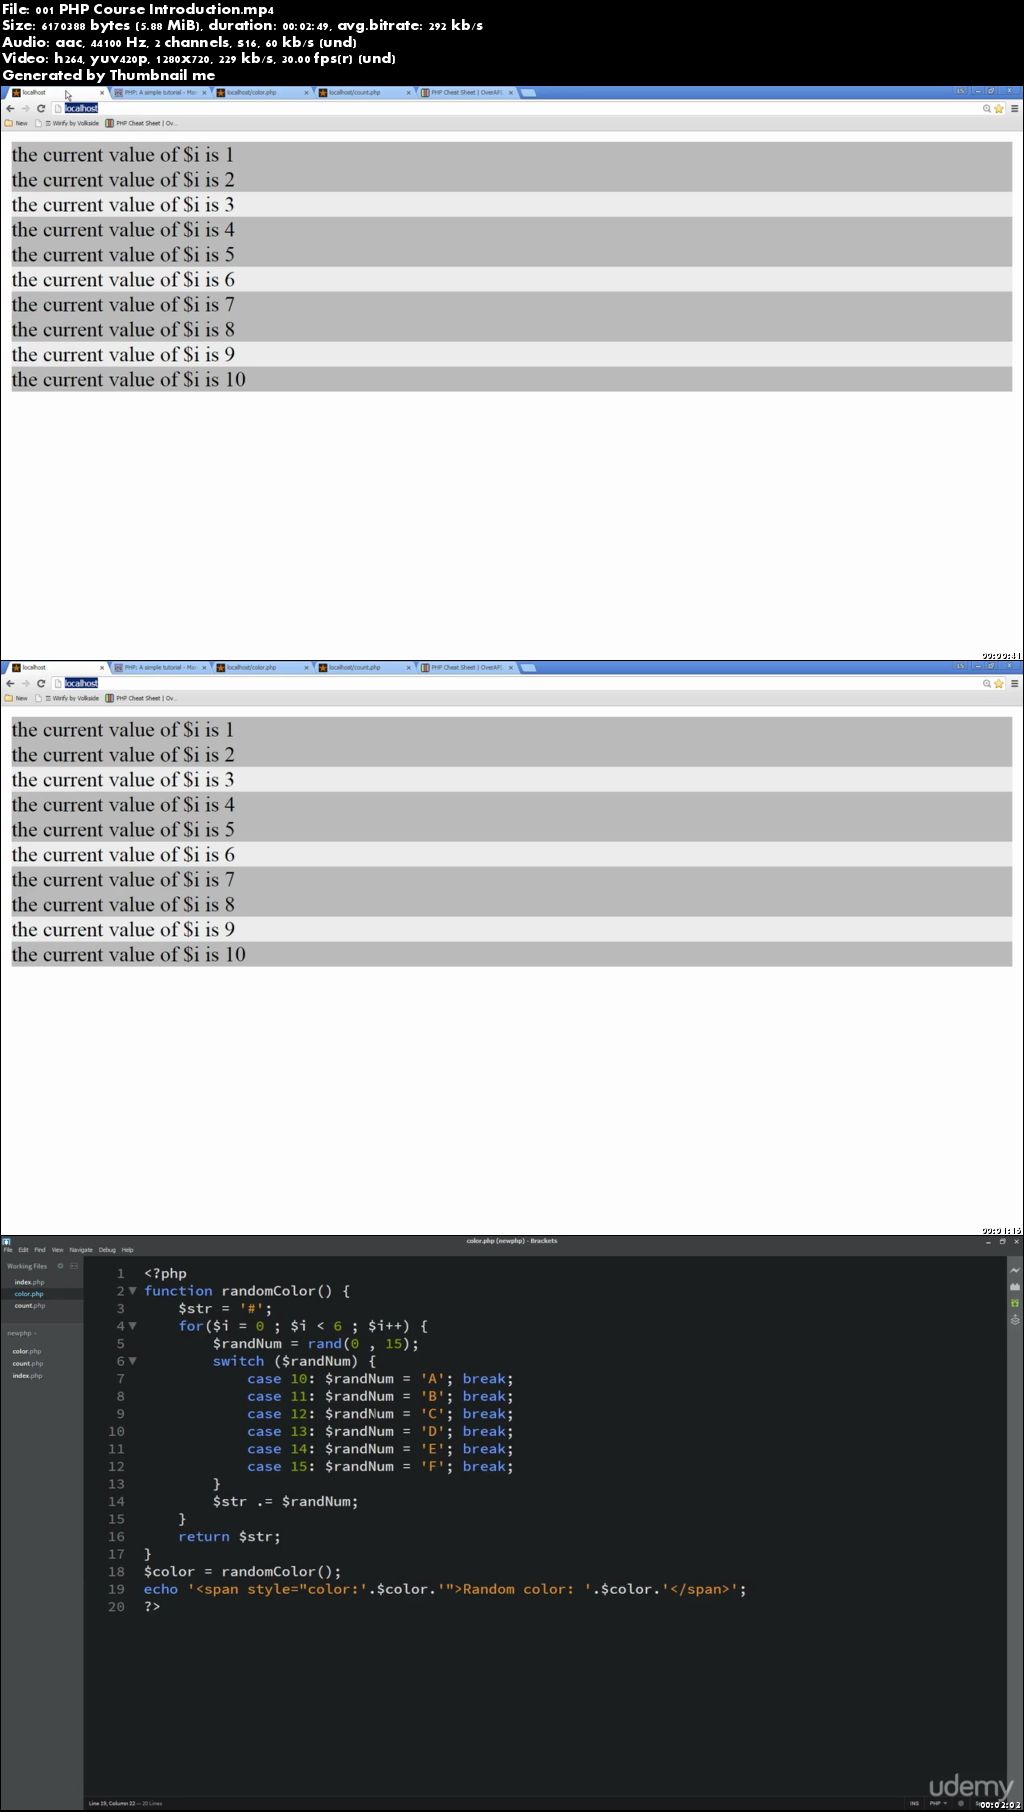1024x1812 pixels.
Task: Open Navigate menu in Brackets
Action: tap(81, 1249)
